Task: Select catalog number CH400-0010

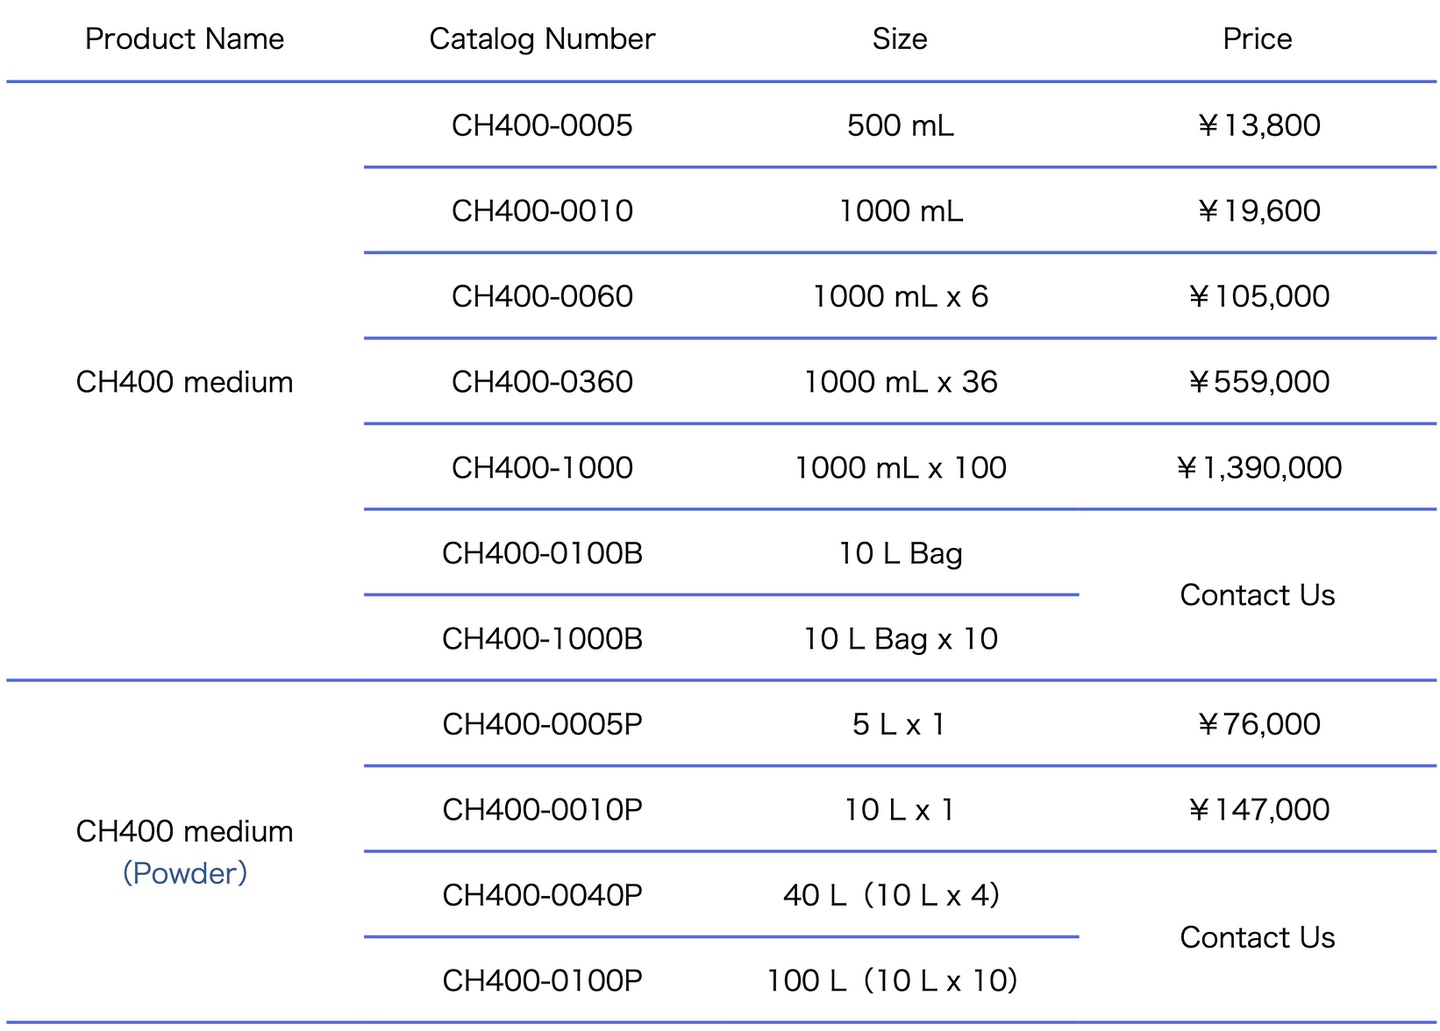Action: coord(542,211)
